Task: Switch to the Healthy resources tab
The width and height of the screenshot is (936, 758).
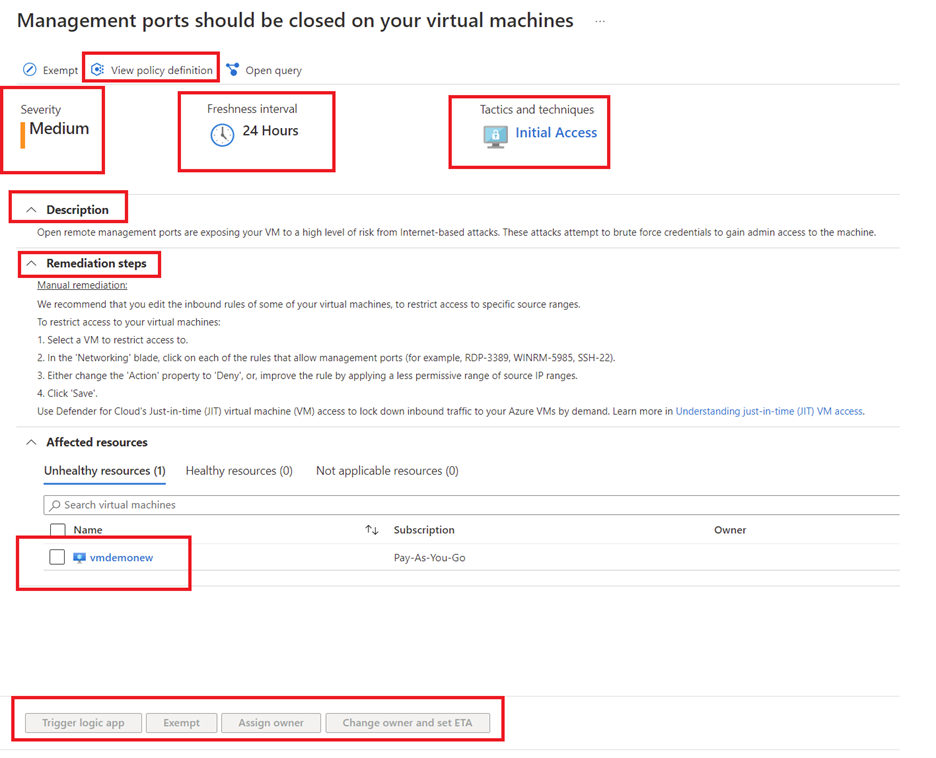Action: (239, 471)
